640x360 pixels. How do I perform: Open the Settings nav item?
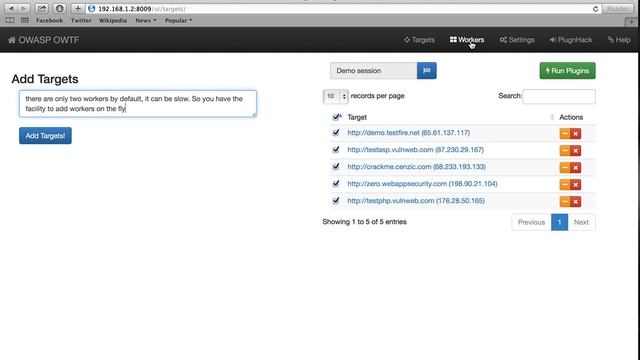tap(517, 40)
